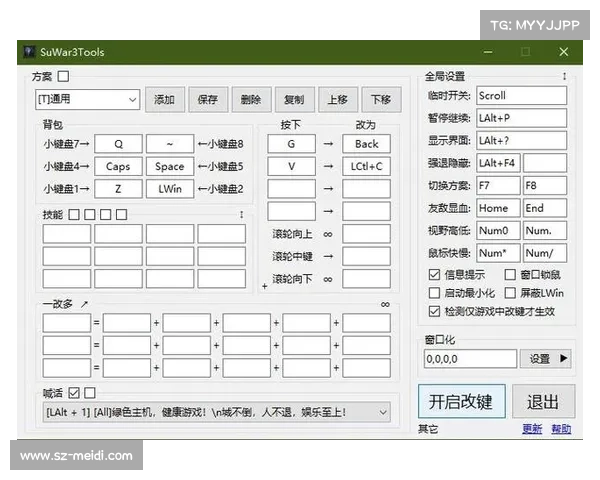Click the 小键盘1 field containing Z

pyautogui.click(x=118, y=189)
